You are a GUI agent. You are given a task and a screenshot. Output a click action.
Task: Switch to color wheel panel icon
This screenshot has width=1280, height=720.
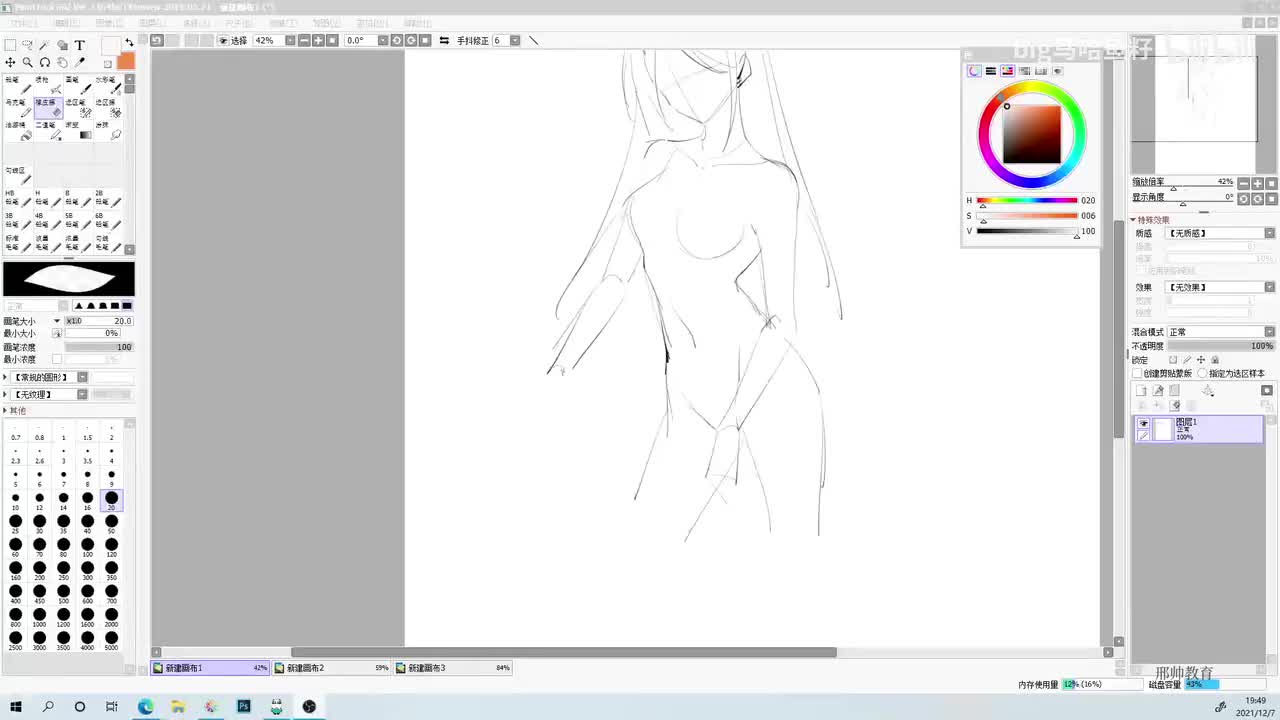[x=974, y=71]
